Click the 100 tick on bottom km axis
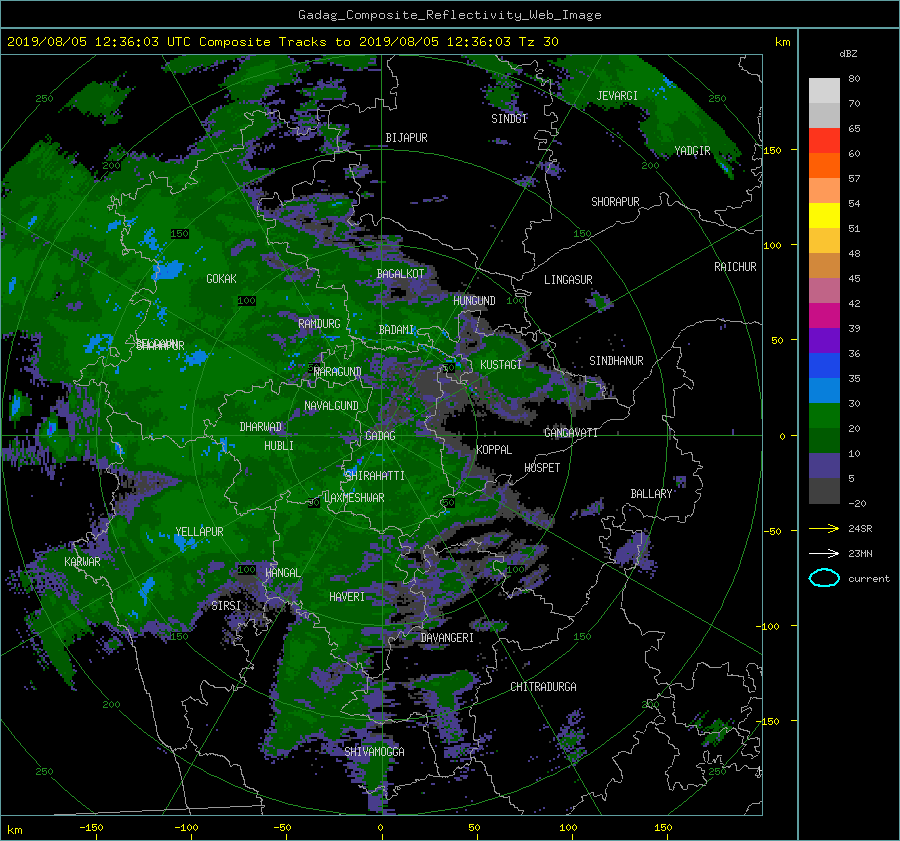This screenshot has width=900, height=841. pyautogui.click(x=568, y=828)
